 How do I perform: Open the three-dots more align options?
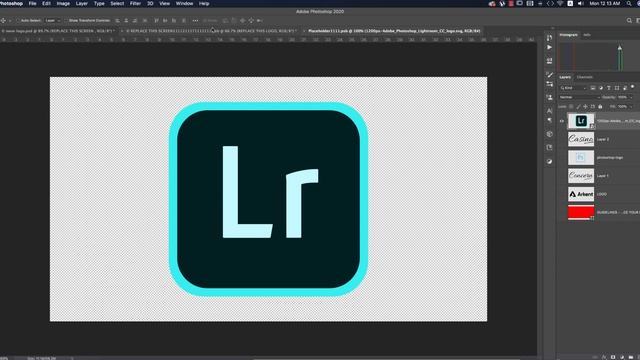[x=195, y=20]
